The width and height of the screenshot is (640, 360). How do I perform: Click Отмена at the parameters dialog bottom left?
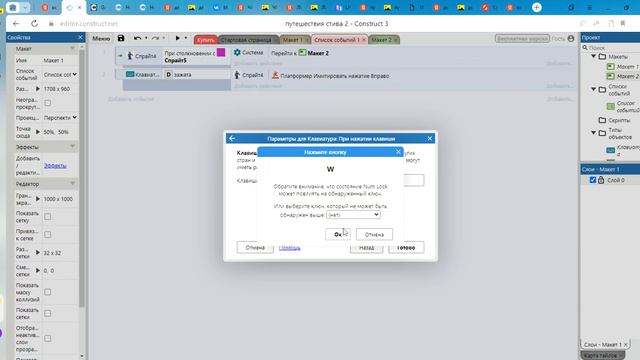pyautogui.click(x=255, y=248)
